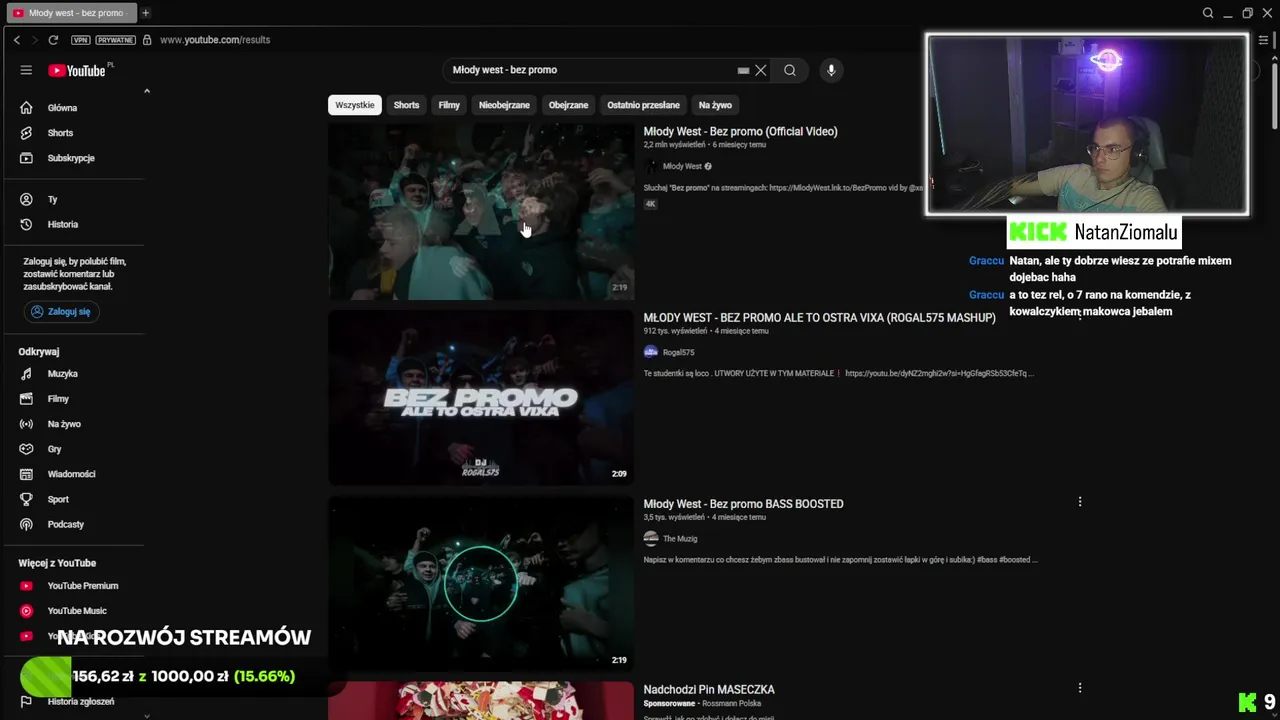
Task: Go back with the browser back arrow
Action: point(16,40)
